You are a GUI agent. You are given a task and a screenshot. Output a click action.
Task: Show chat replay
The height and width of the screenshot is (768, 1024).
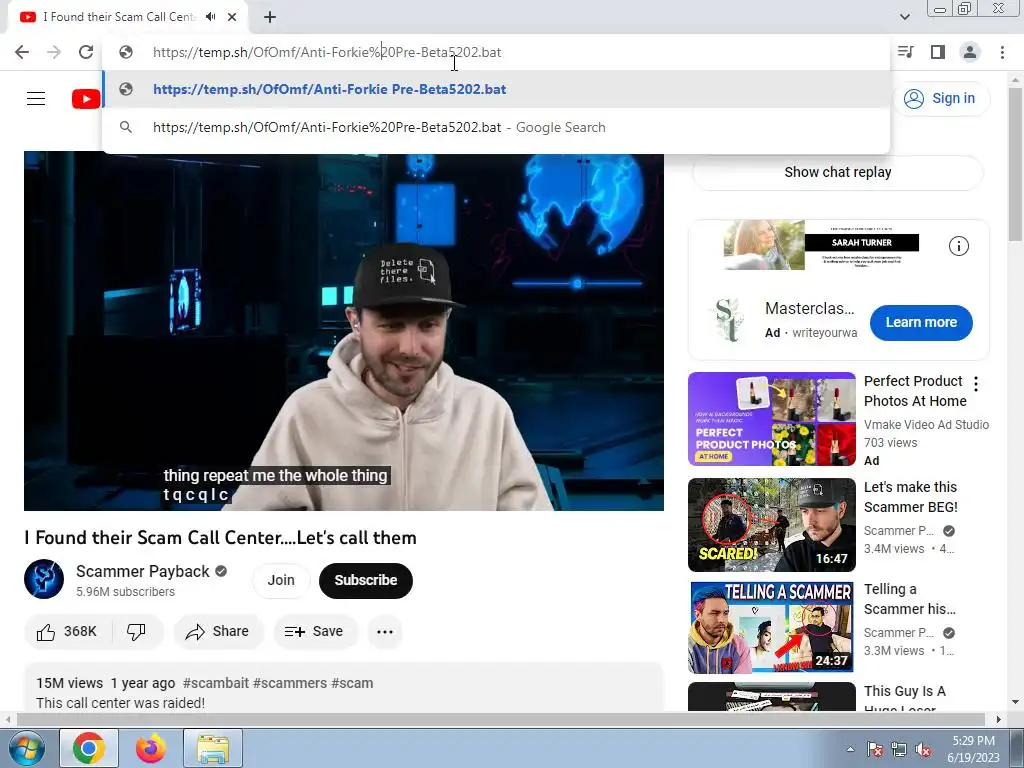(x=838, y=172)
